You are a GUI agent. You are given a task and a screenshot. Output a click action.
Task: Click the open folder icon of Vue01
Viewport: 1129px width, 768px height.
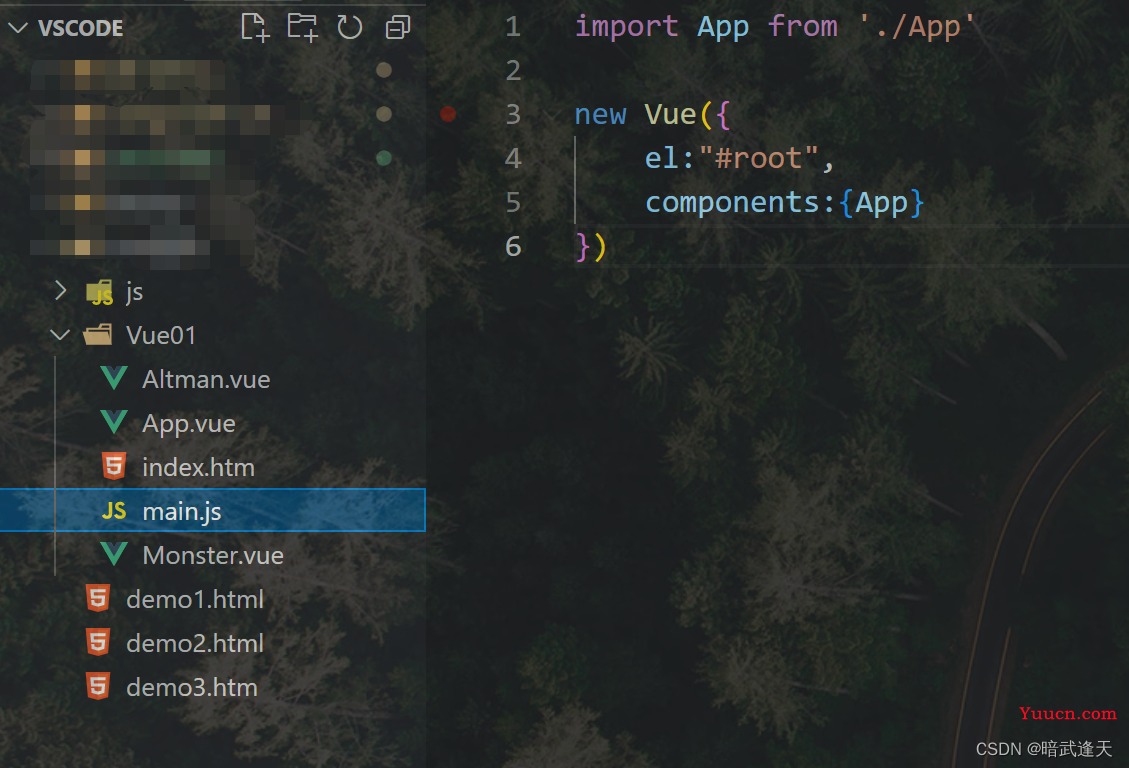point(98,335)
